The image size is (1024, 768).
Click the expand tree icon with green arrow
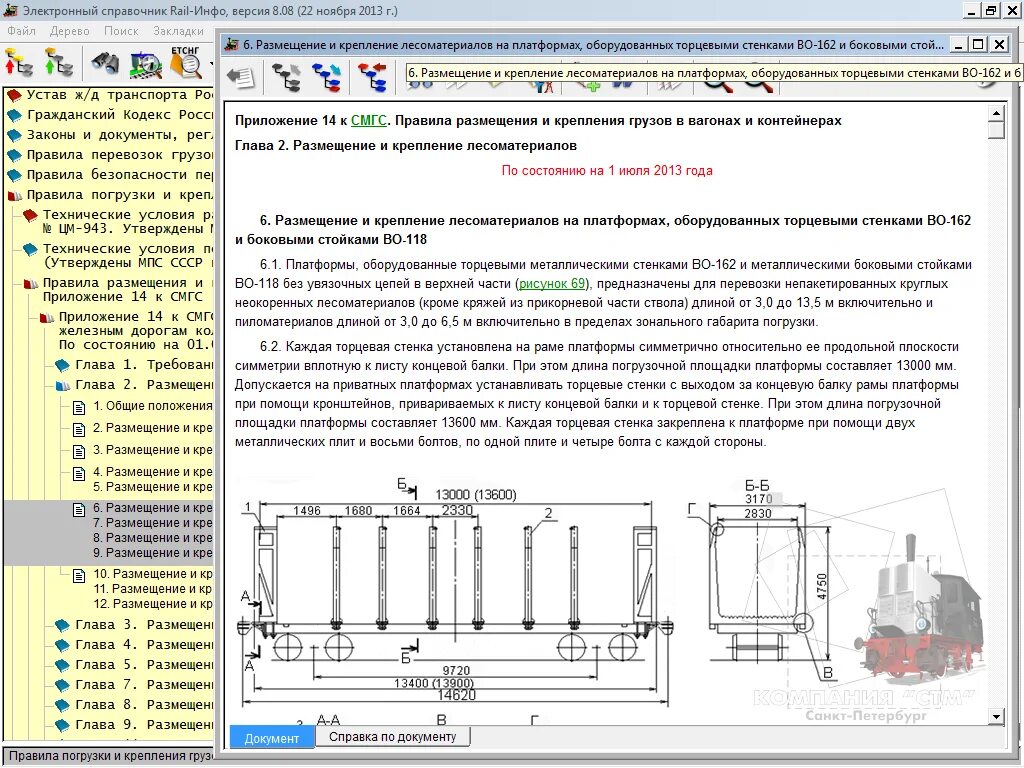(59, 63)
